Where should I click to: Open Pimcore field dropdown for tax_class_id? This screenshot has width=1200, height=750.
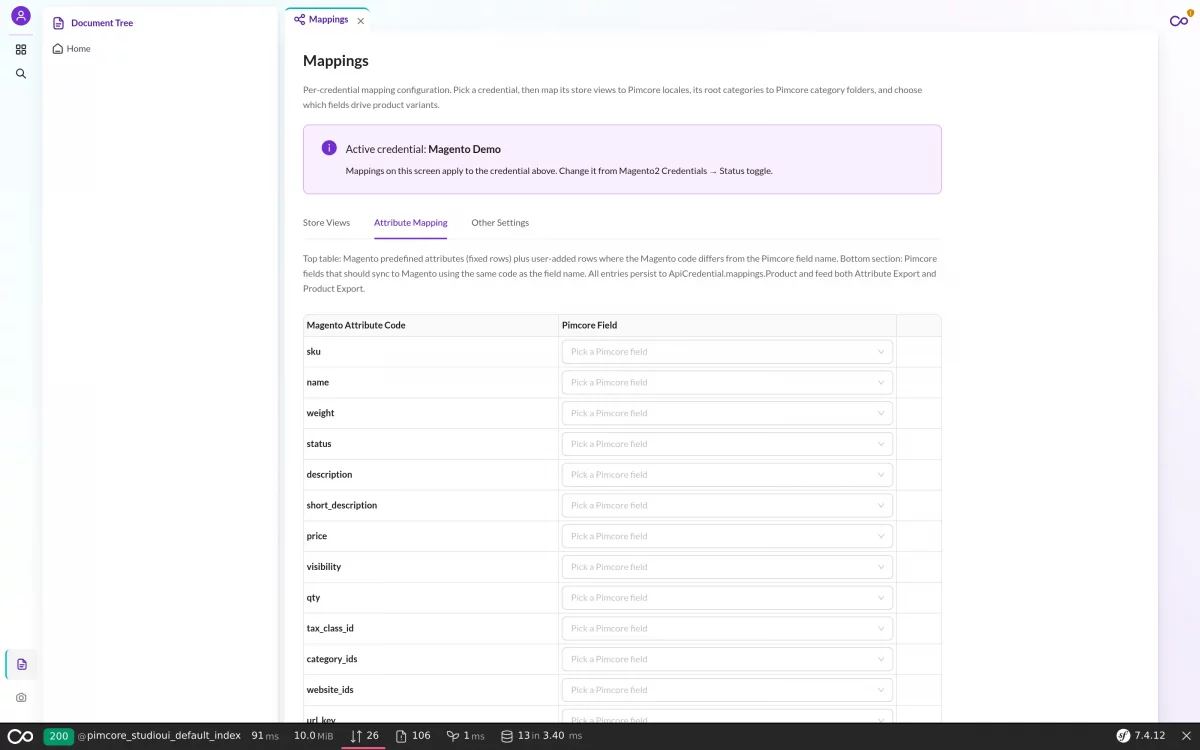coord(727,628)
